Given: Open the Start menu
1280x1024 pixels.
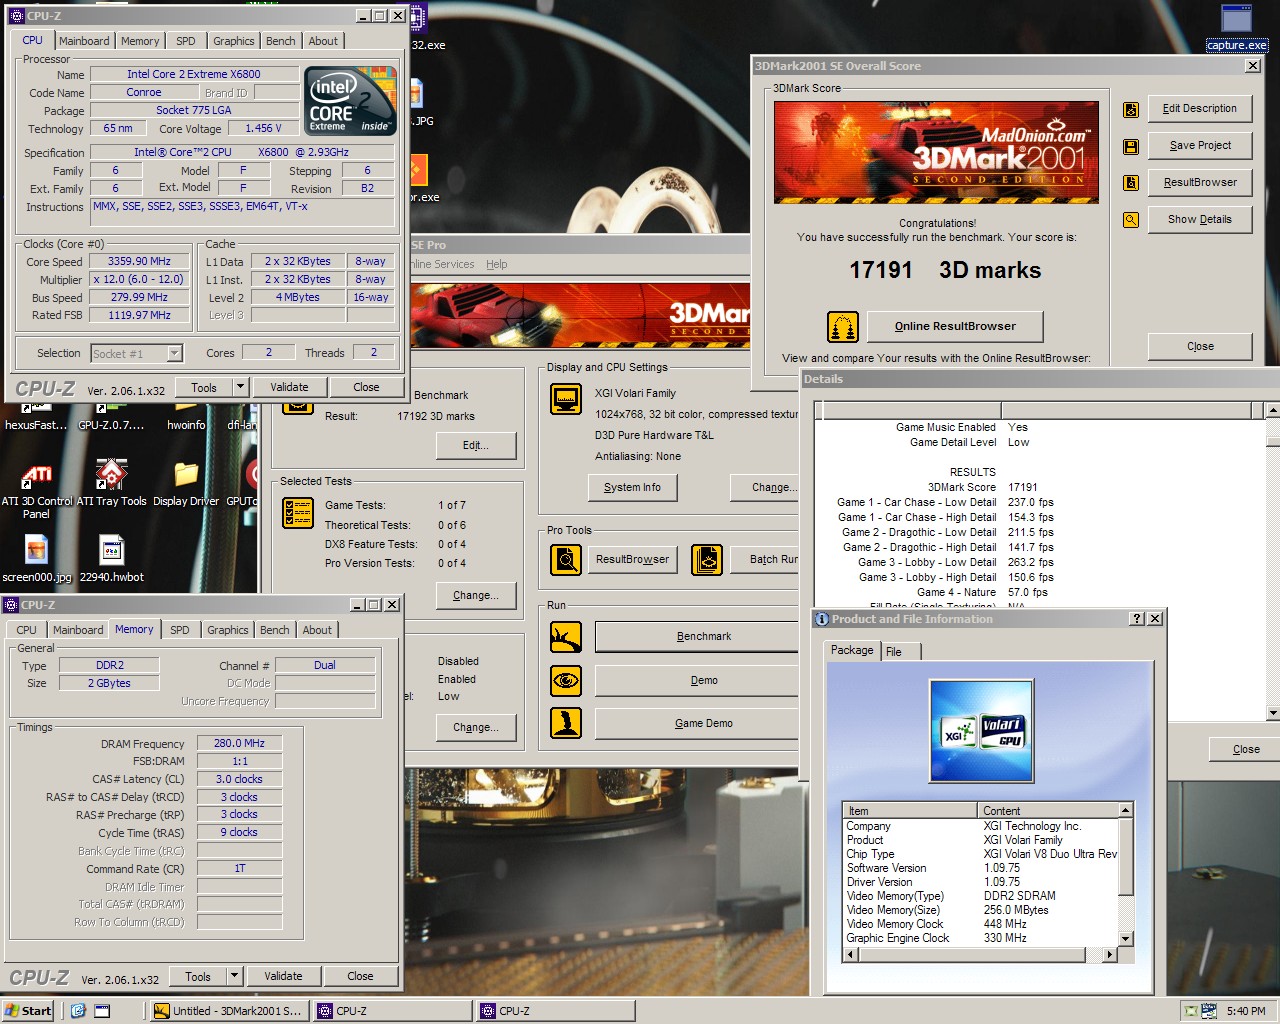Looking at the screenshot, I should (x=28, y=1011).
